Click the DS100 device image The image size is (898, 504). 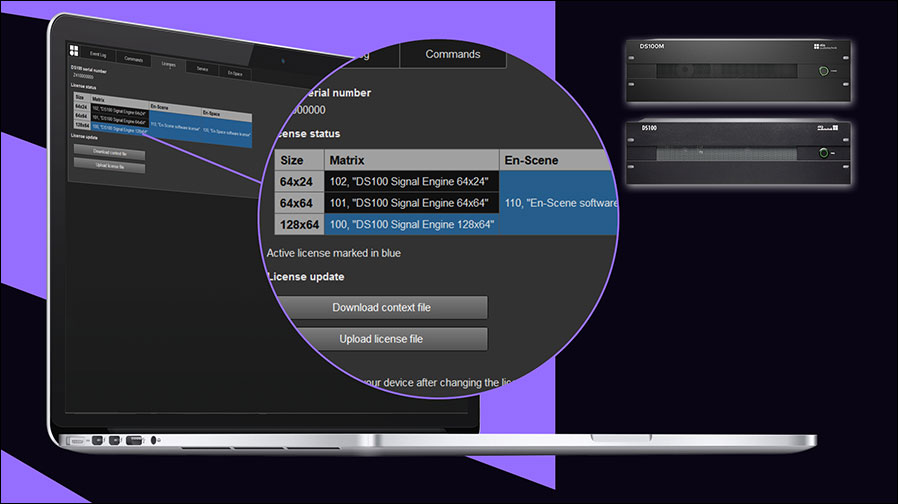738,153
